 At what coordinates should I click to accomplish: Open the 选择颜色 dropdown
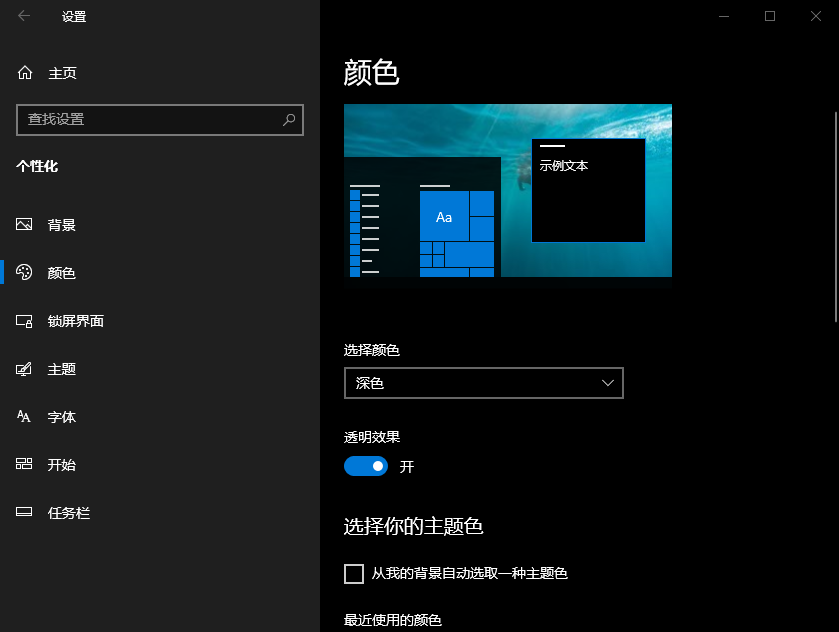[x=484, y=383]
